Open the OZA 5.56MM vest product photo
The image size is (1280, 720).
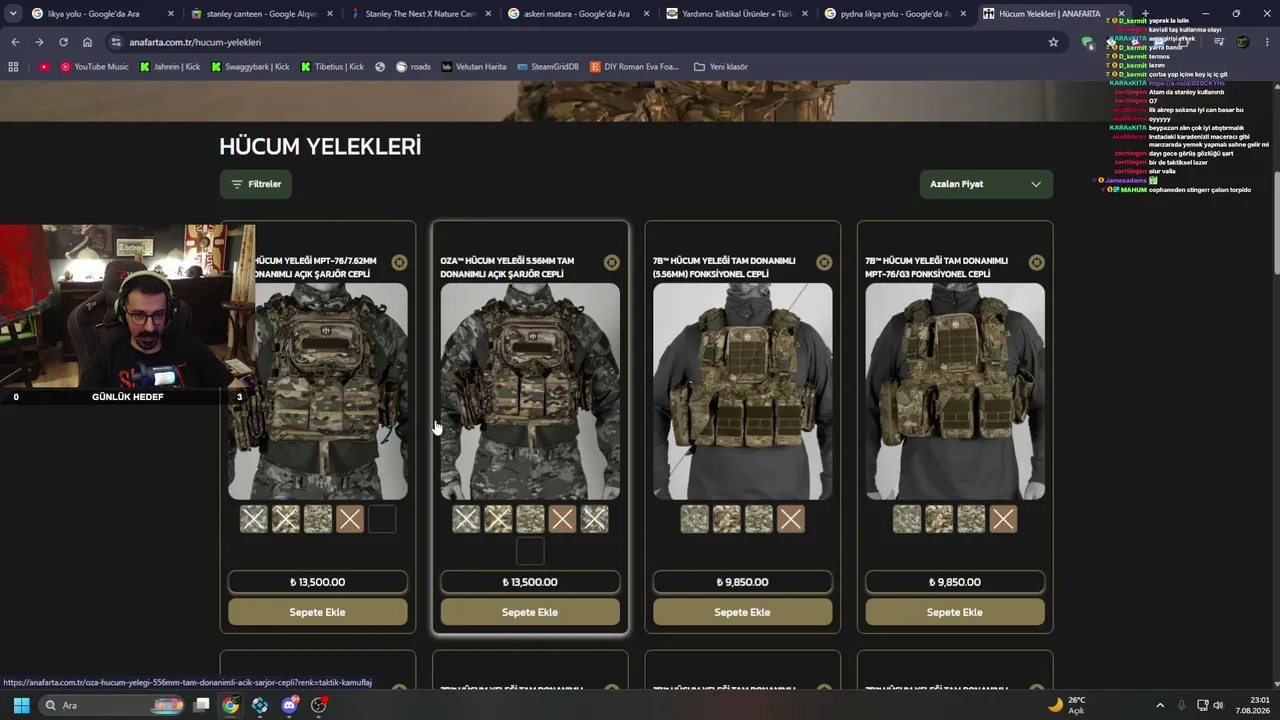tap(530, 391)
